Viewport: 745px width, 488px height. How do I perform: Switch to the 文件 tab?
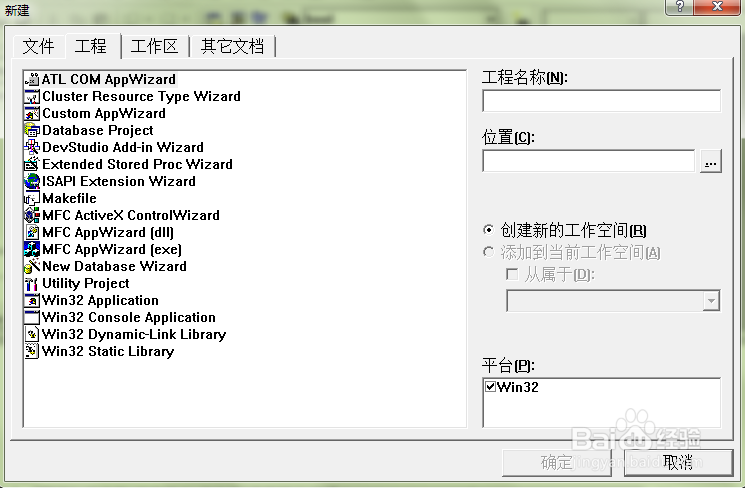pyautogui.click(x=38, y=47)
